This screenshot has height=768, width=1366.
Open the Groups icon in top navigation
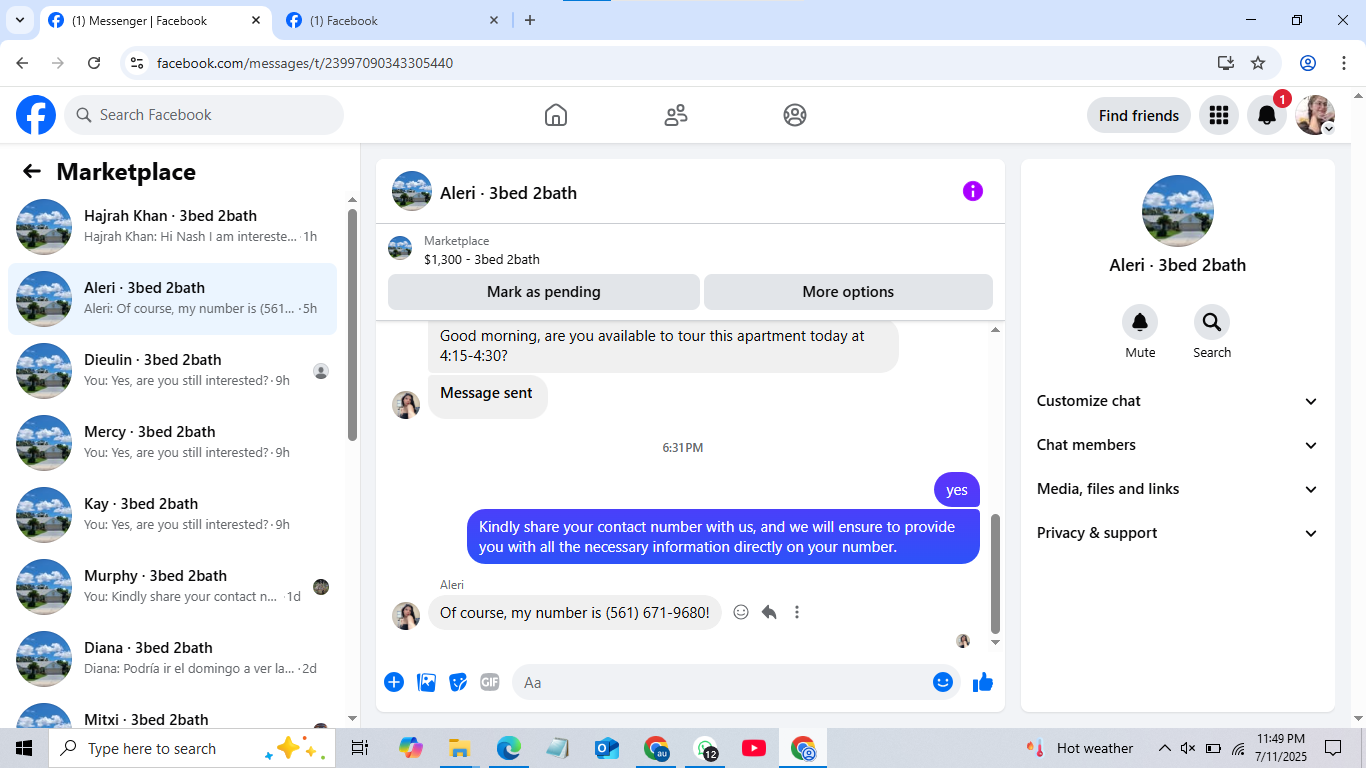point(795,115)
